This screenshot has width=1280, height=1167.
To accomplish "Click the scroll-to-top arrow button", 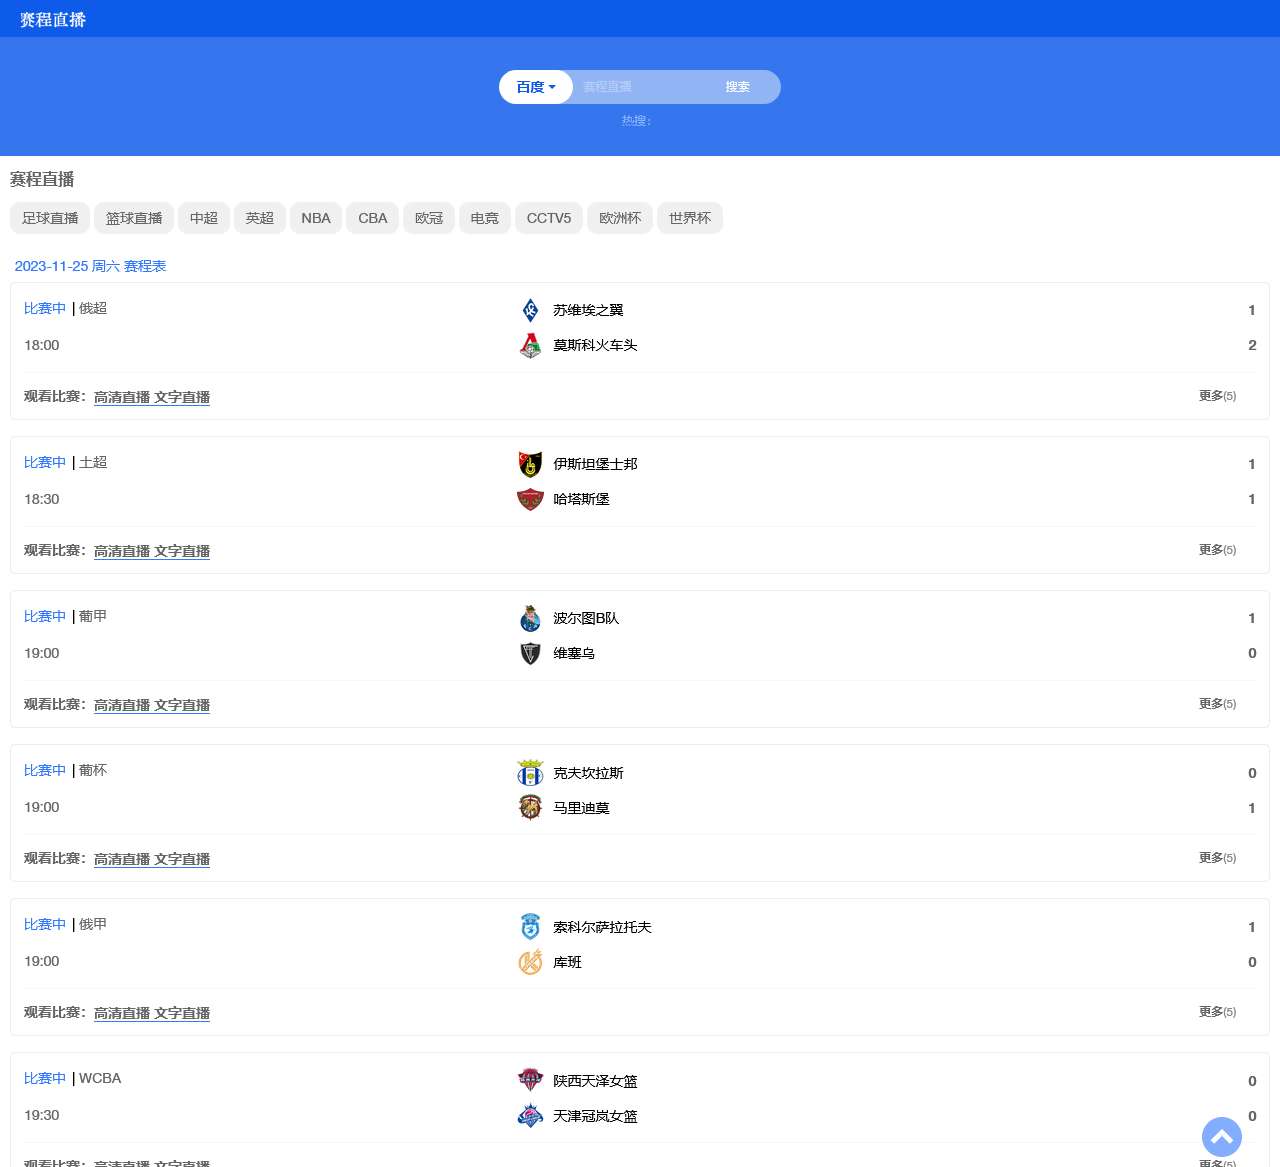I will tap(1221, 1137).
